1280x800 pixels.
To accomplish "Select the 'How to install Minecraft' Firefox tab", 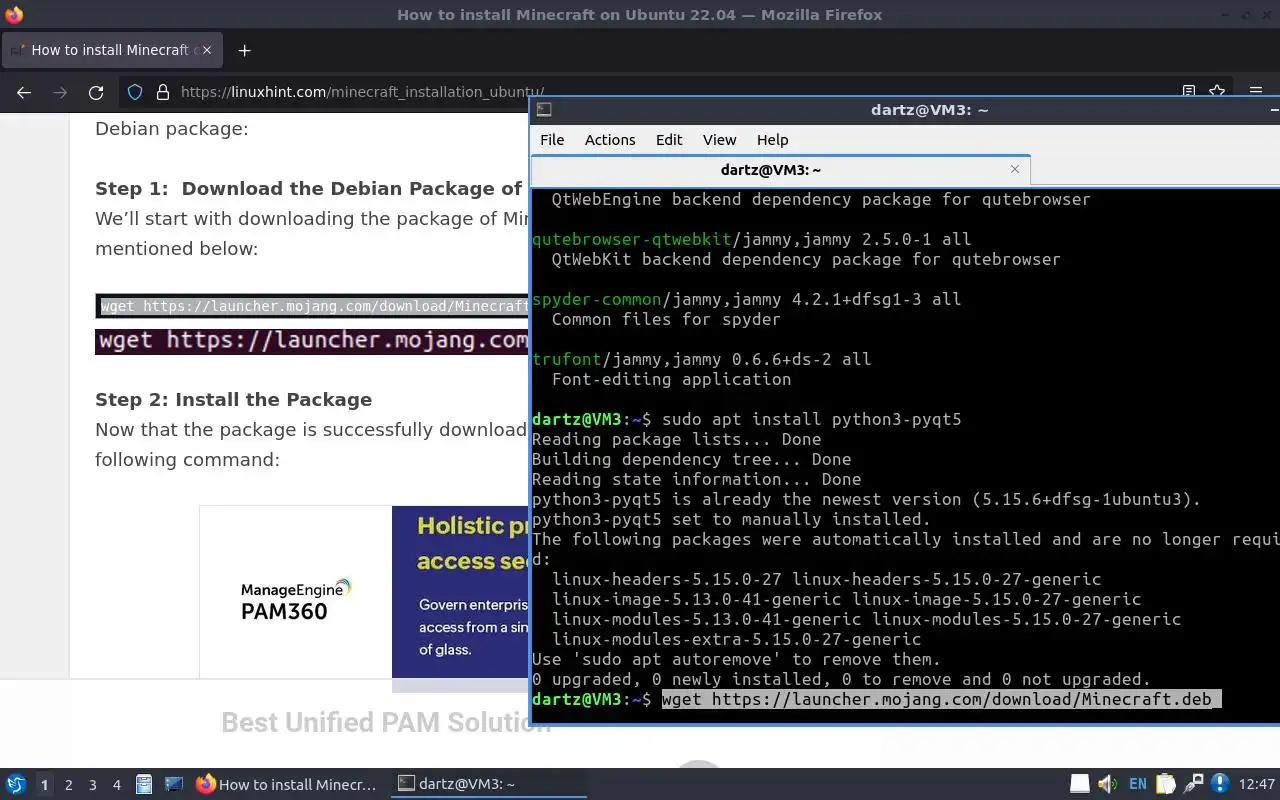I will point(112,50).
